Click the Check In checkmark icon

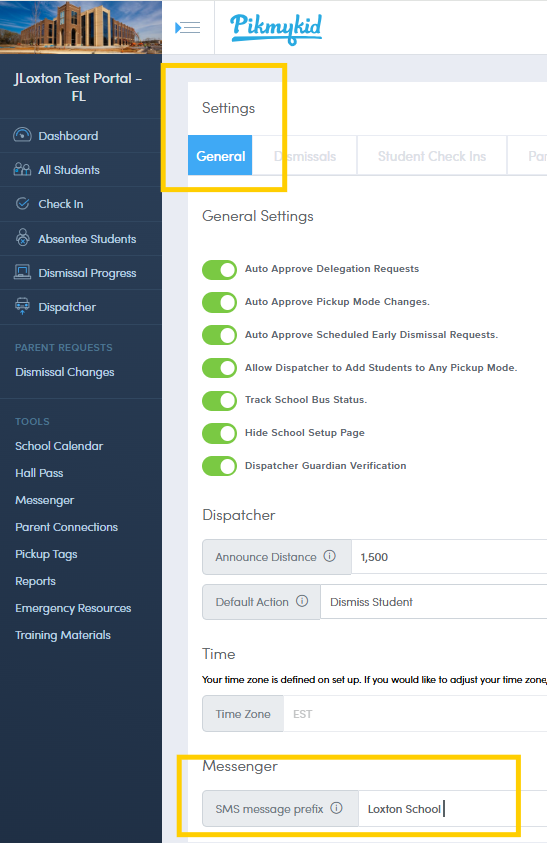22,203
